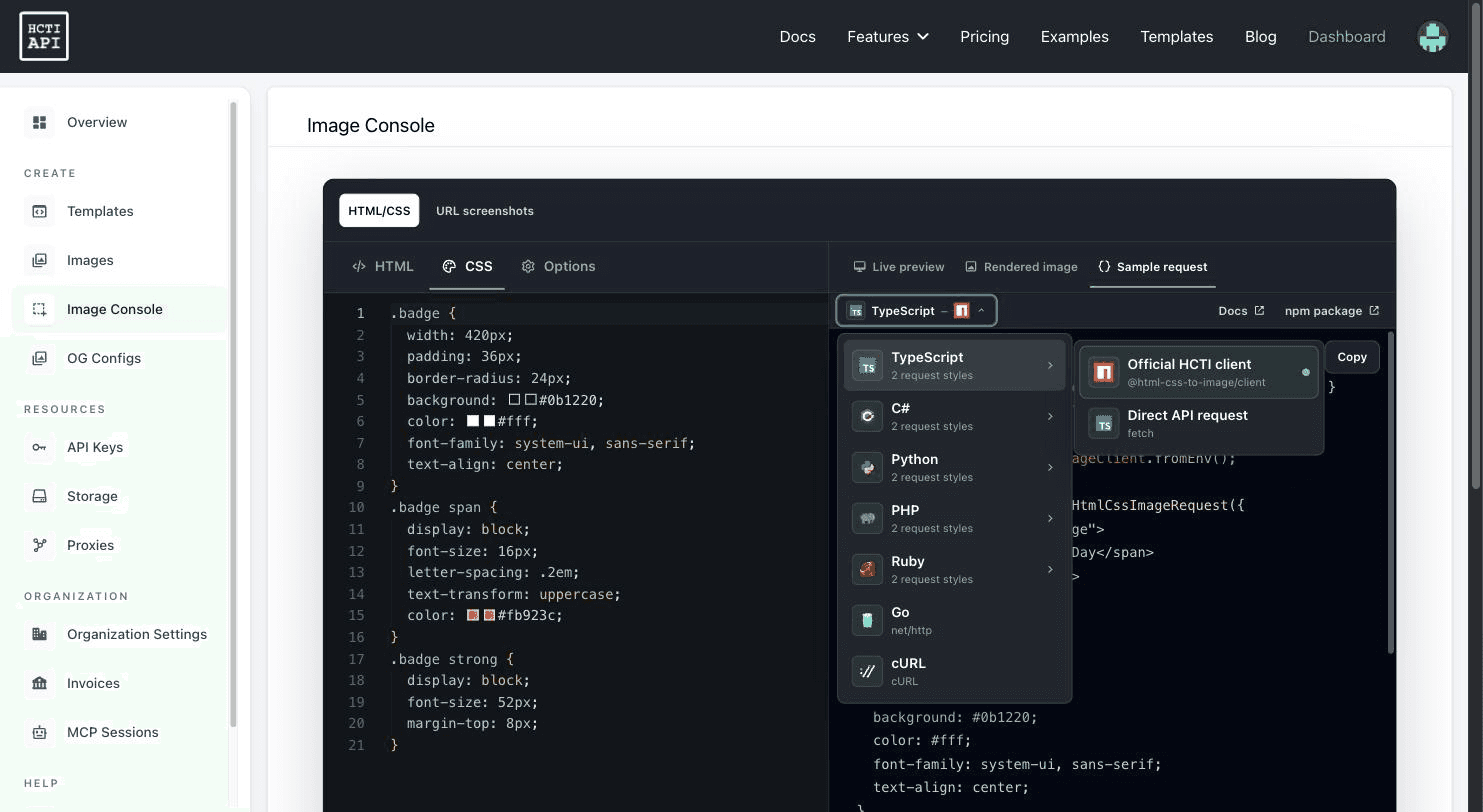The image size is (1483, 812).
Task: Open the user avatar menu
Action: [1432, 37]
